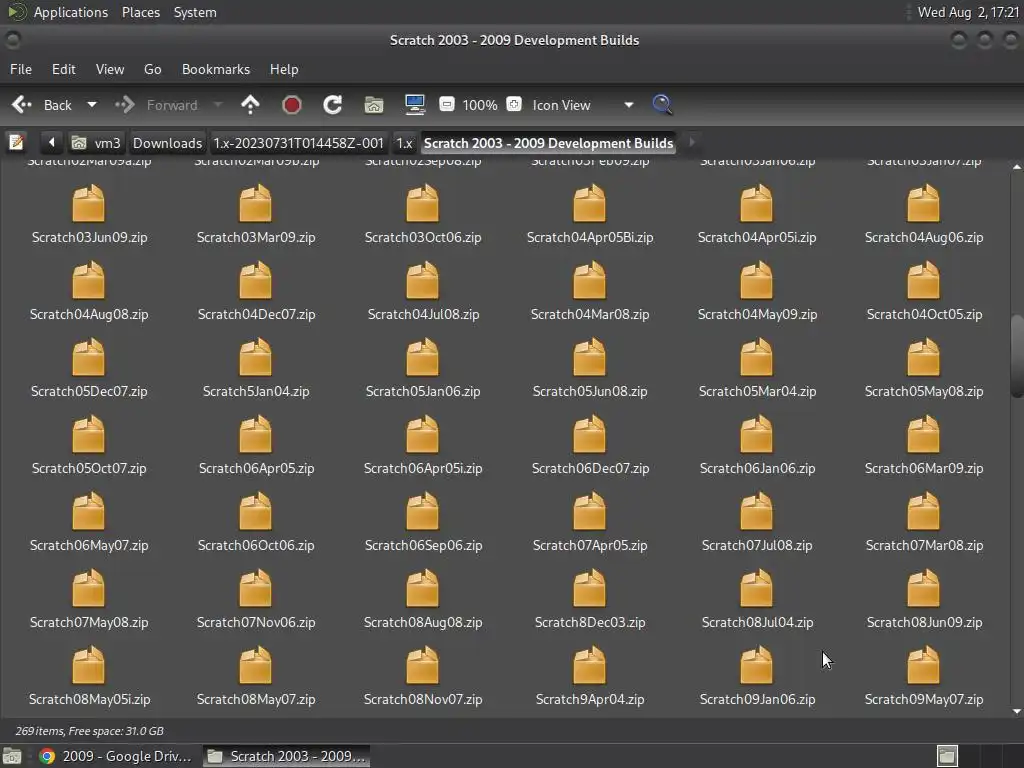
Task: Open the File menu
Action: [x=21, y=69]
